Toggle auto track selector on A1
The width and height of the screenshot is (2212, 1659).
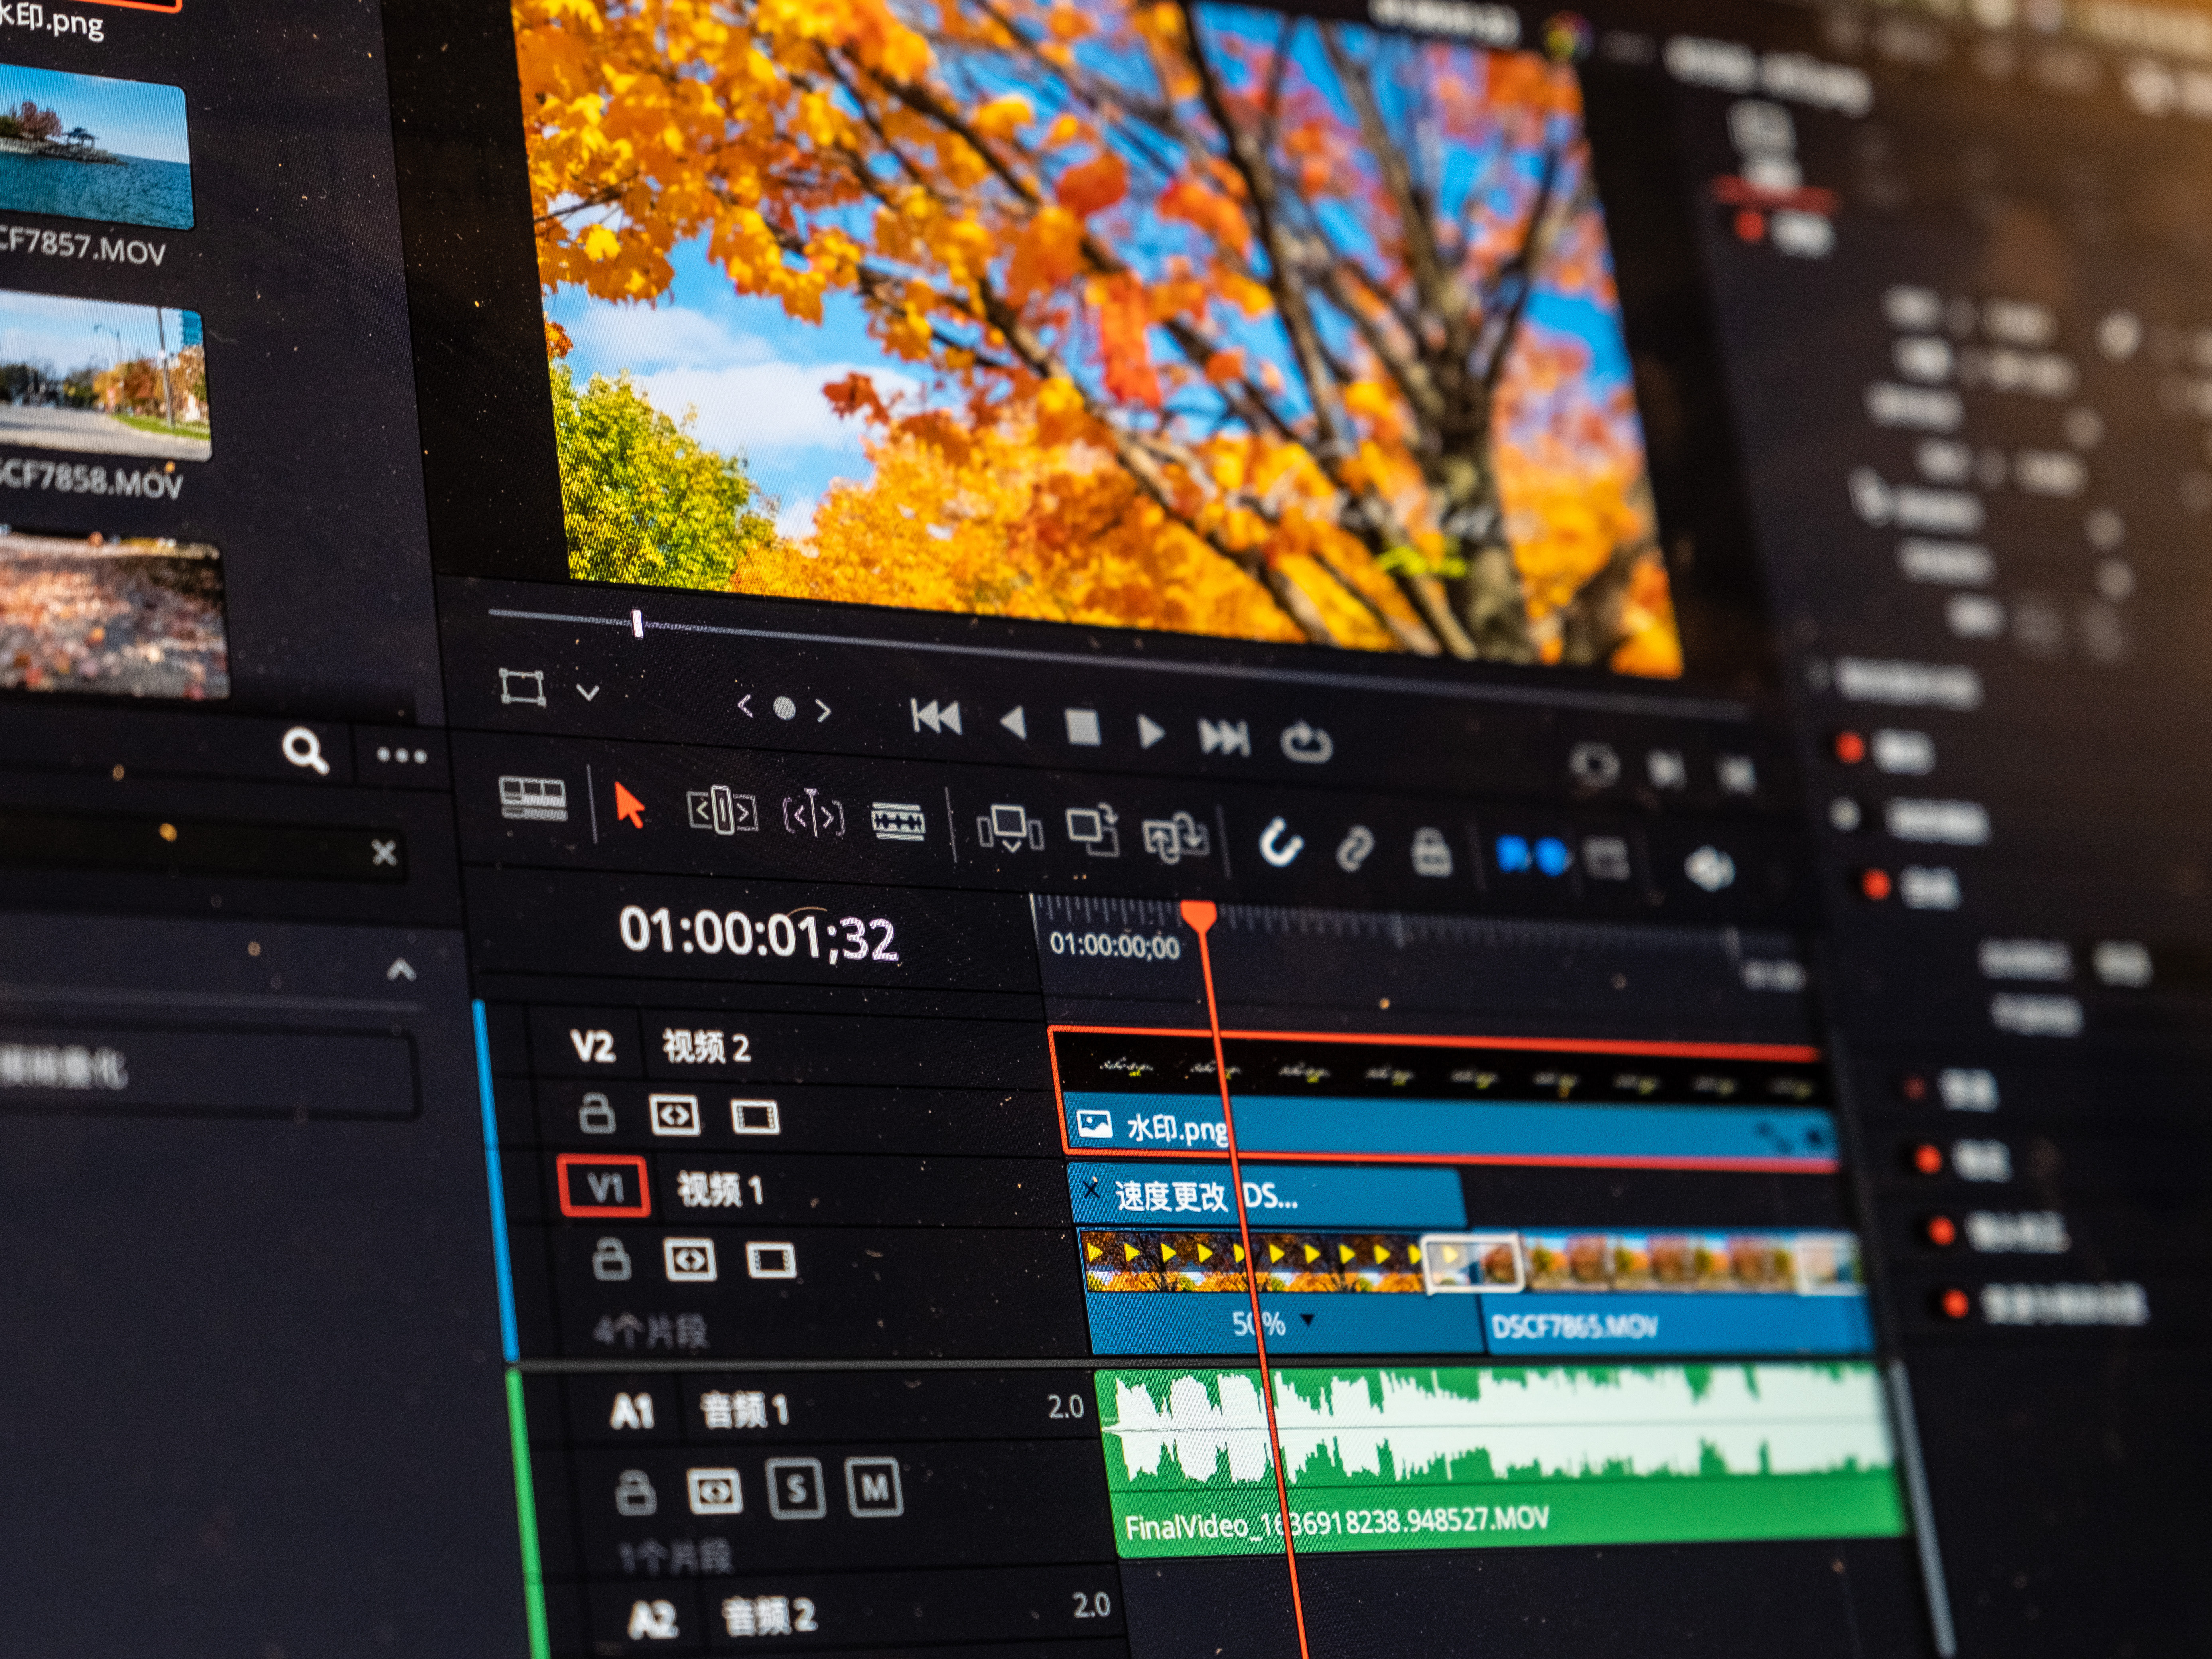point(715,1491)
